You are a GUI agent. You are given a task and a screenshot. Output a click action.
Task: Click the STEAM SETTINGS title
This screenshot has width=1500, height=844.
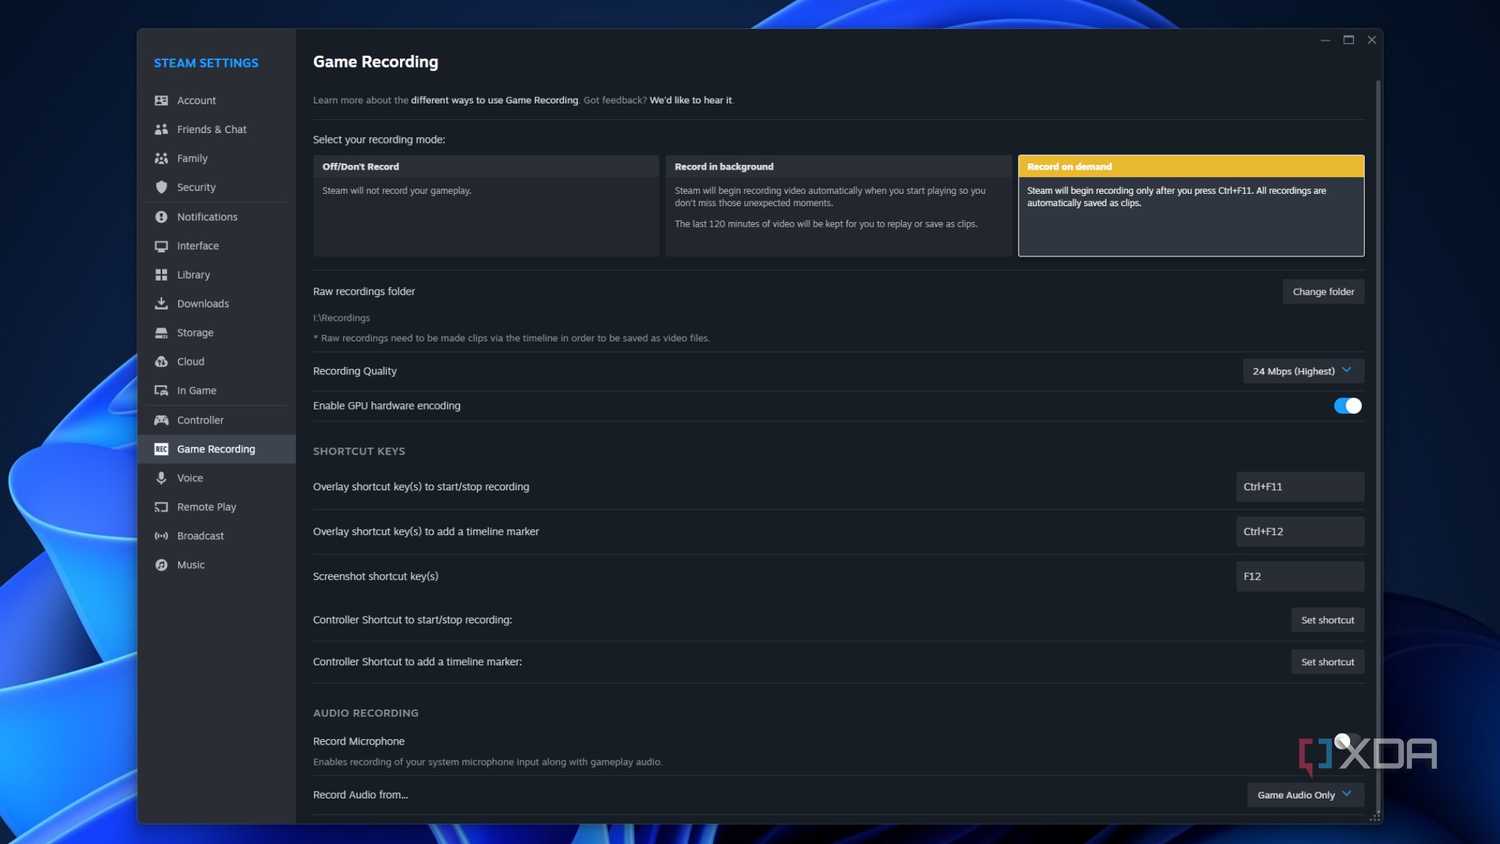pyautogui.click(x=206, y=63)
